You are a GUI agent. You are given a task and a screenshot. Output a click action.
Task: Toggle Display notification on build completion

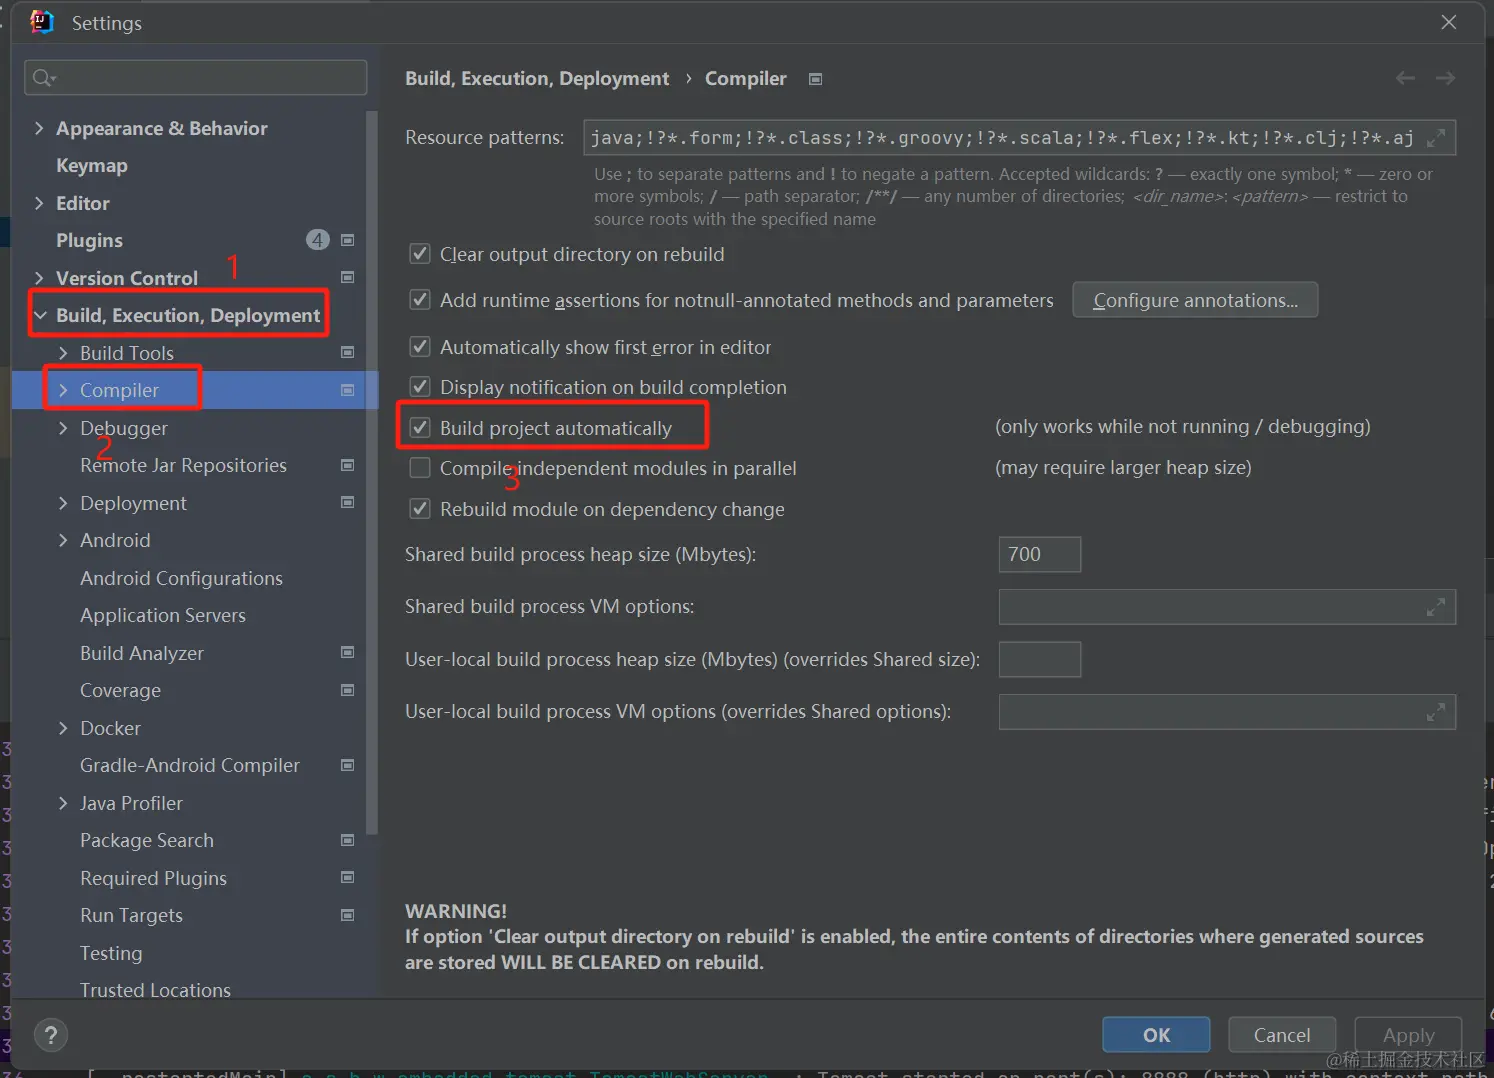pos(420,387)
